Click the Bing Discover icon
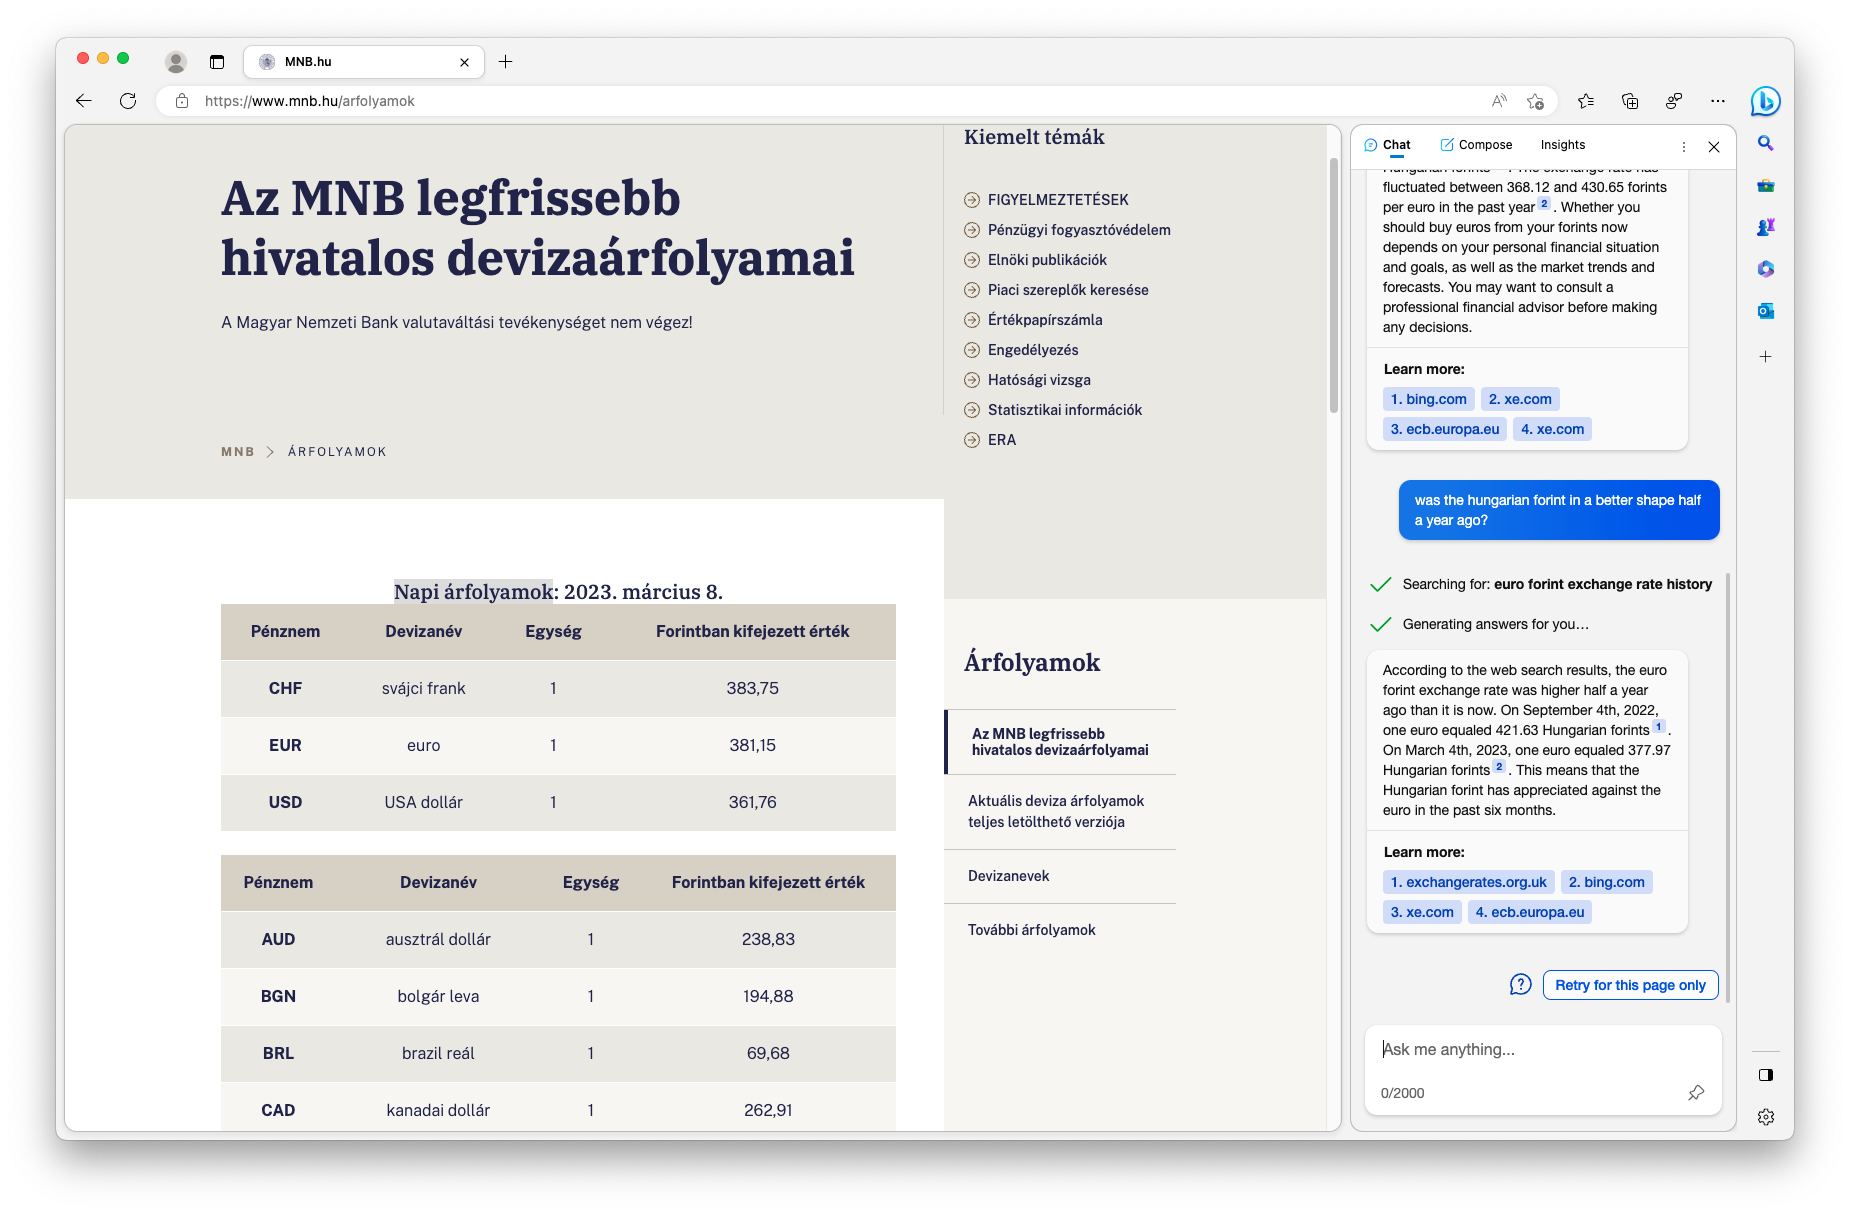 click(x=1765, y=101)
